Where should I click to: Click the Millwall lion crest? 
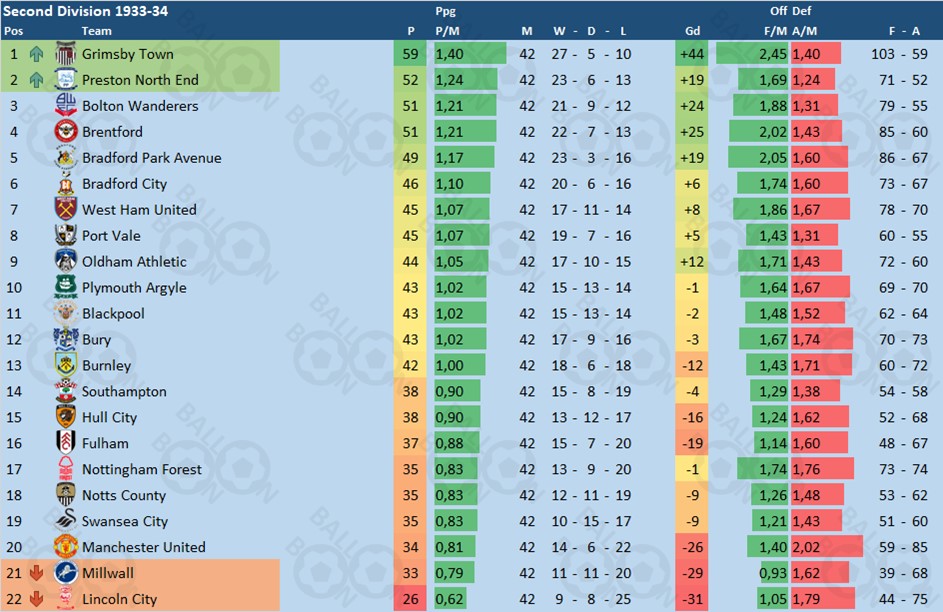coord(66,573)
